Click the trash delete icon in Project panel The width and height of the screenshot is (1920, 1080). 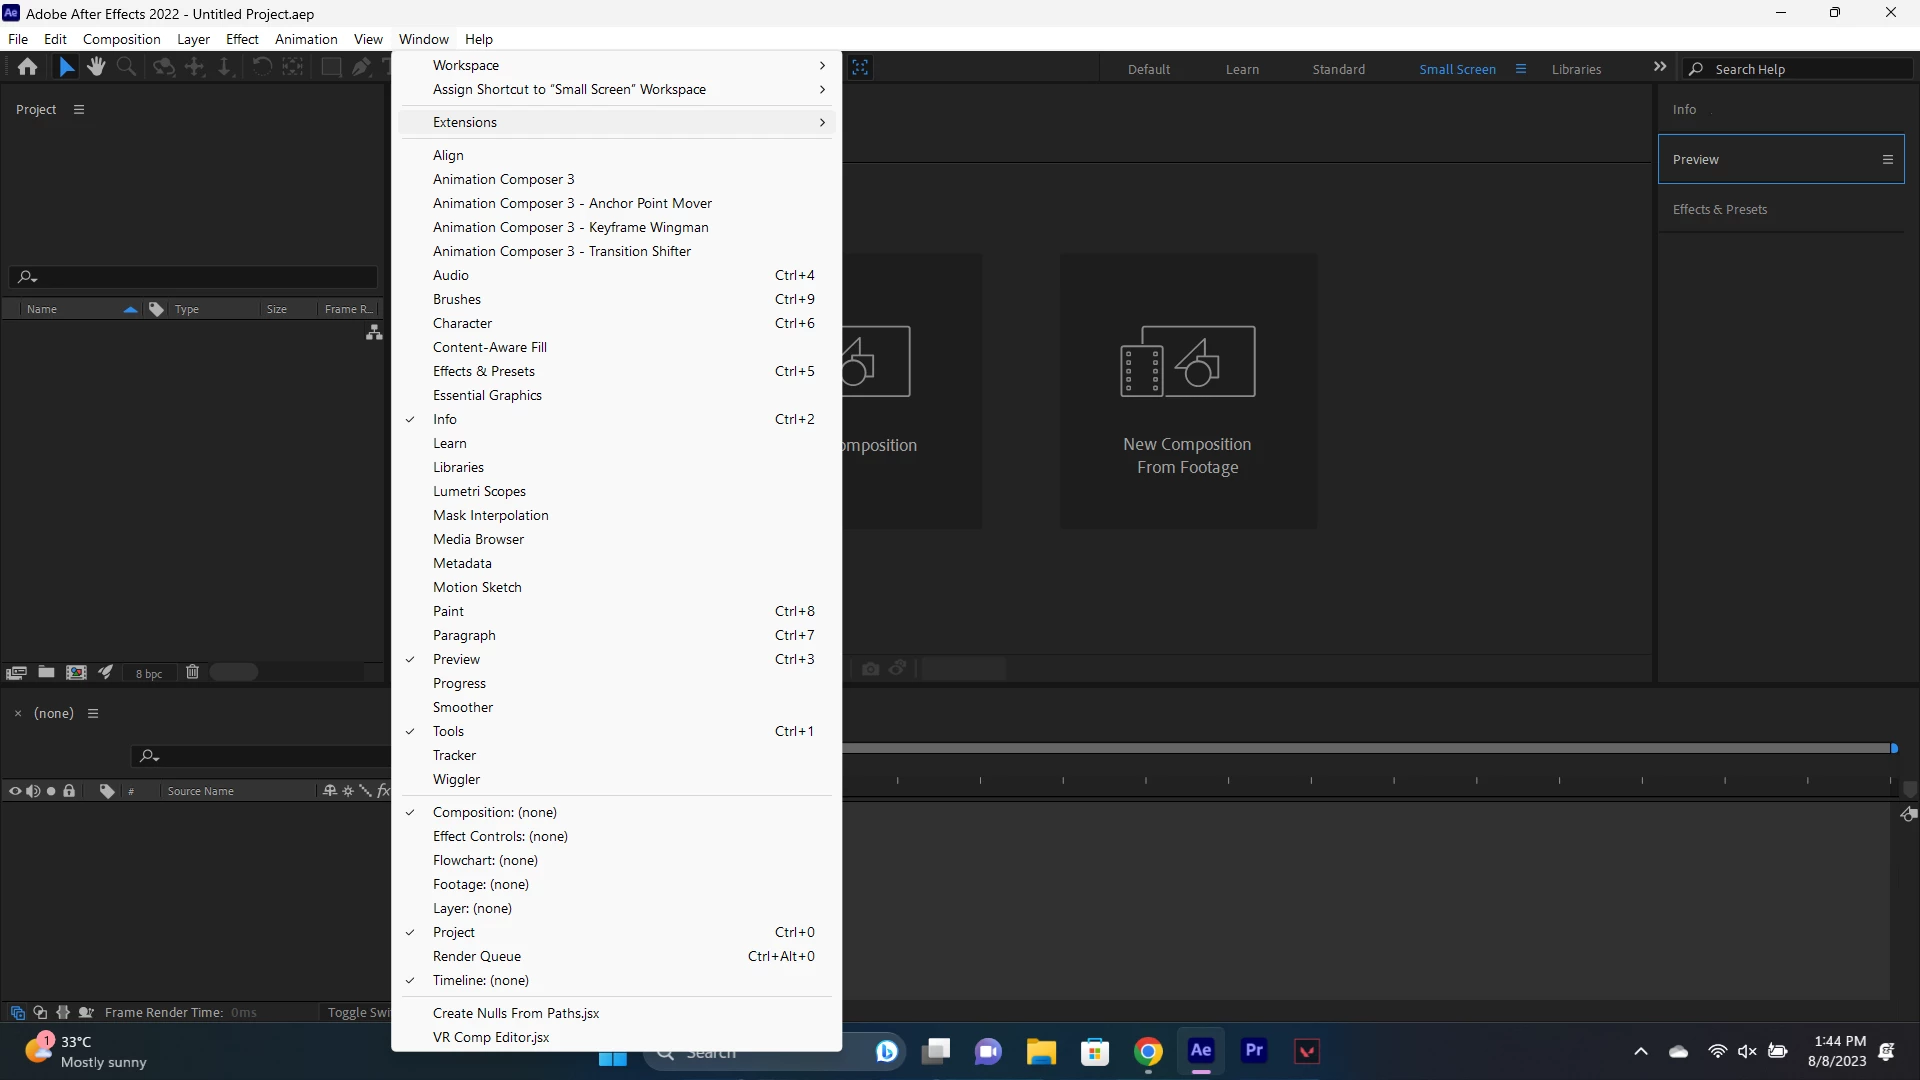[x=192, y=672]
